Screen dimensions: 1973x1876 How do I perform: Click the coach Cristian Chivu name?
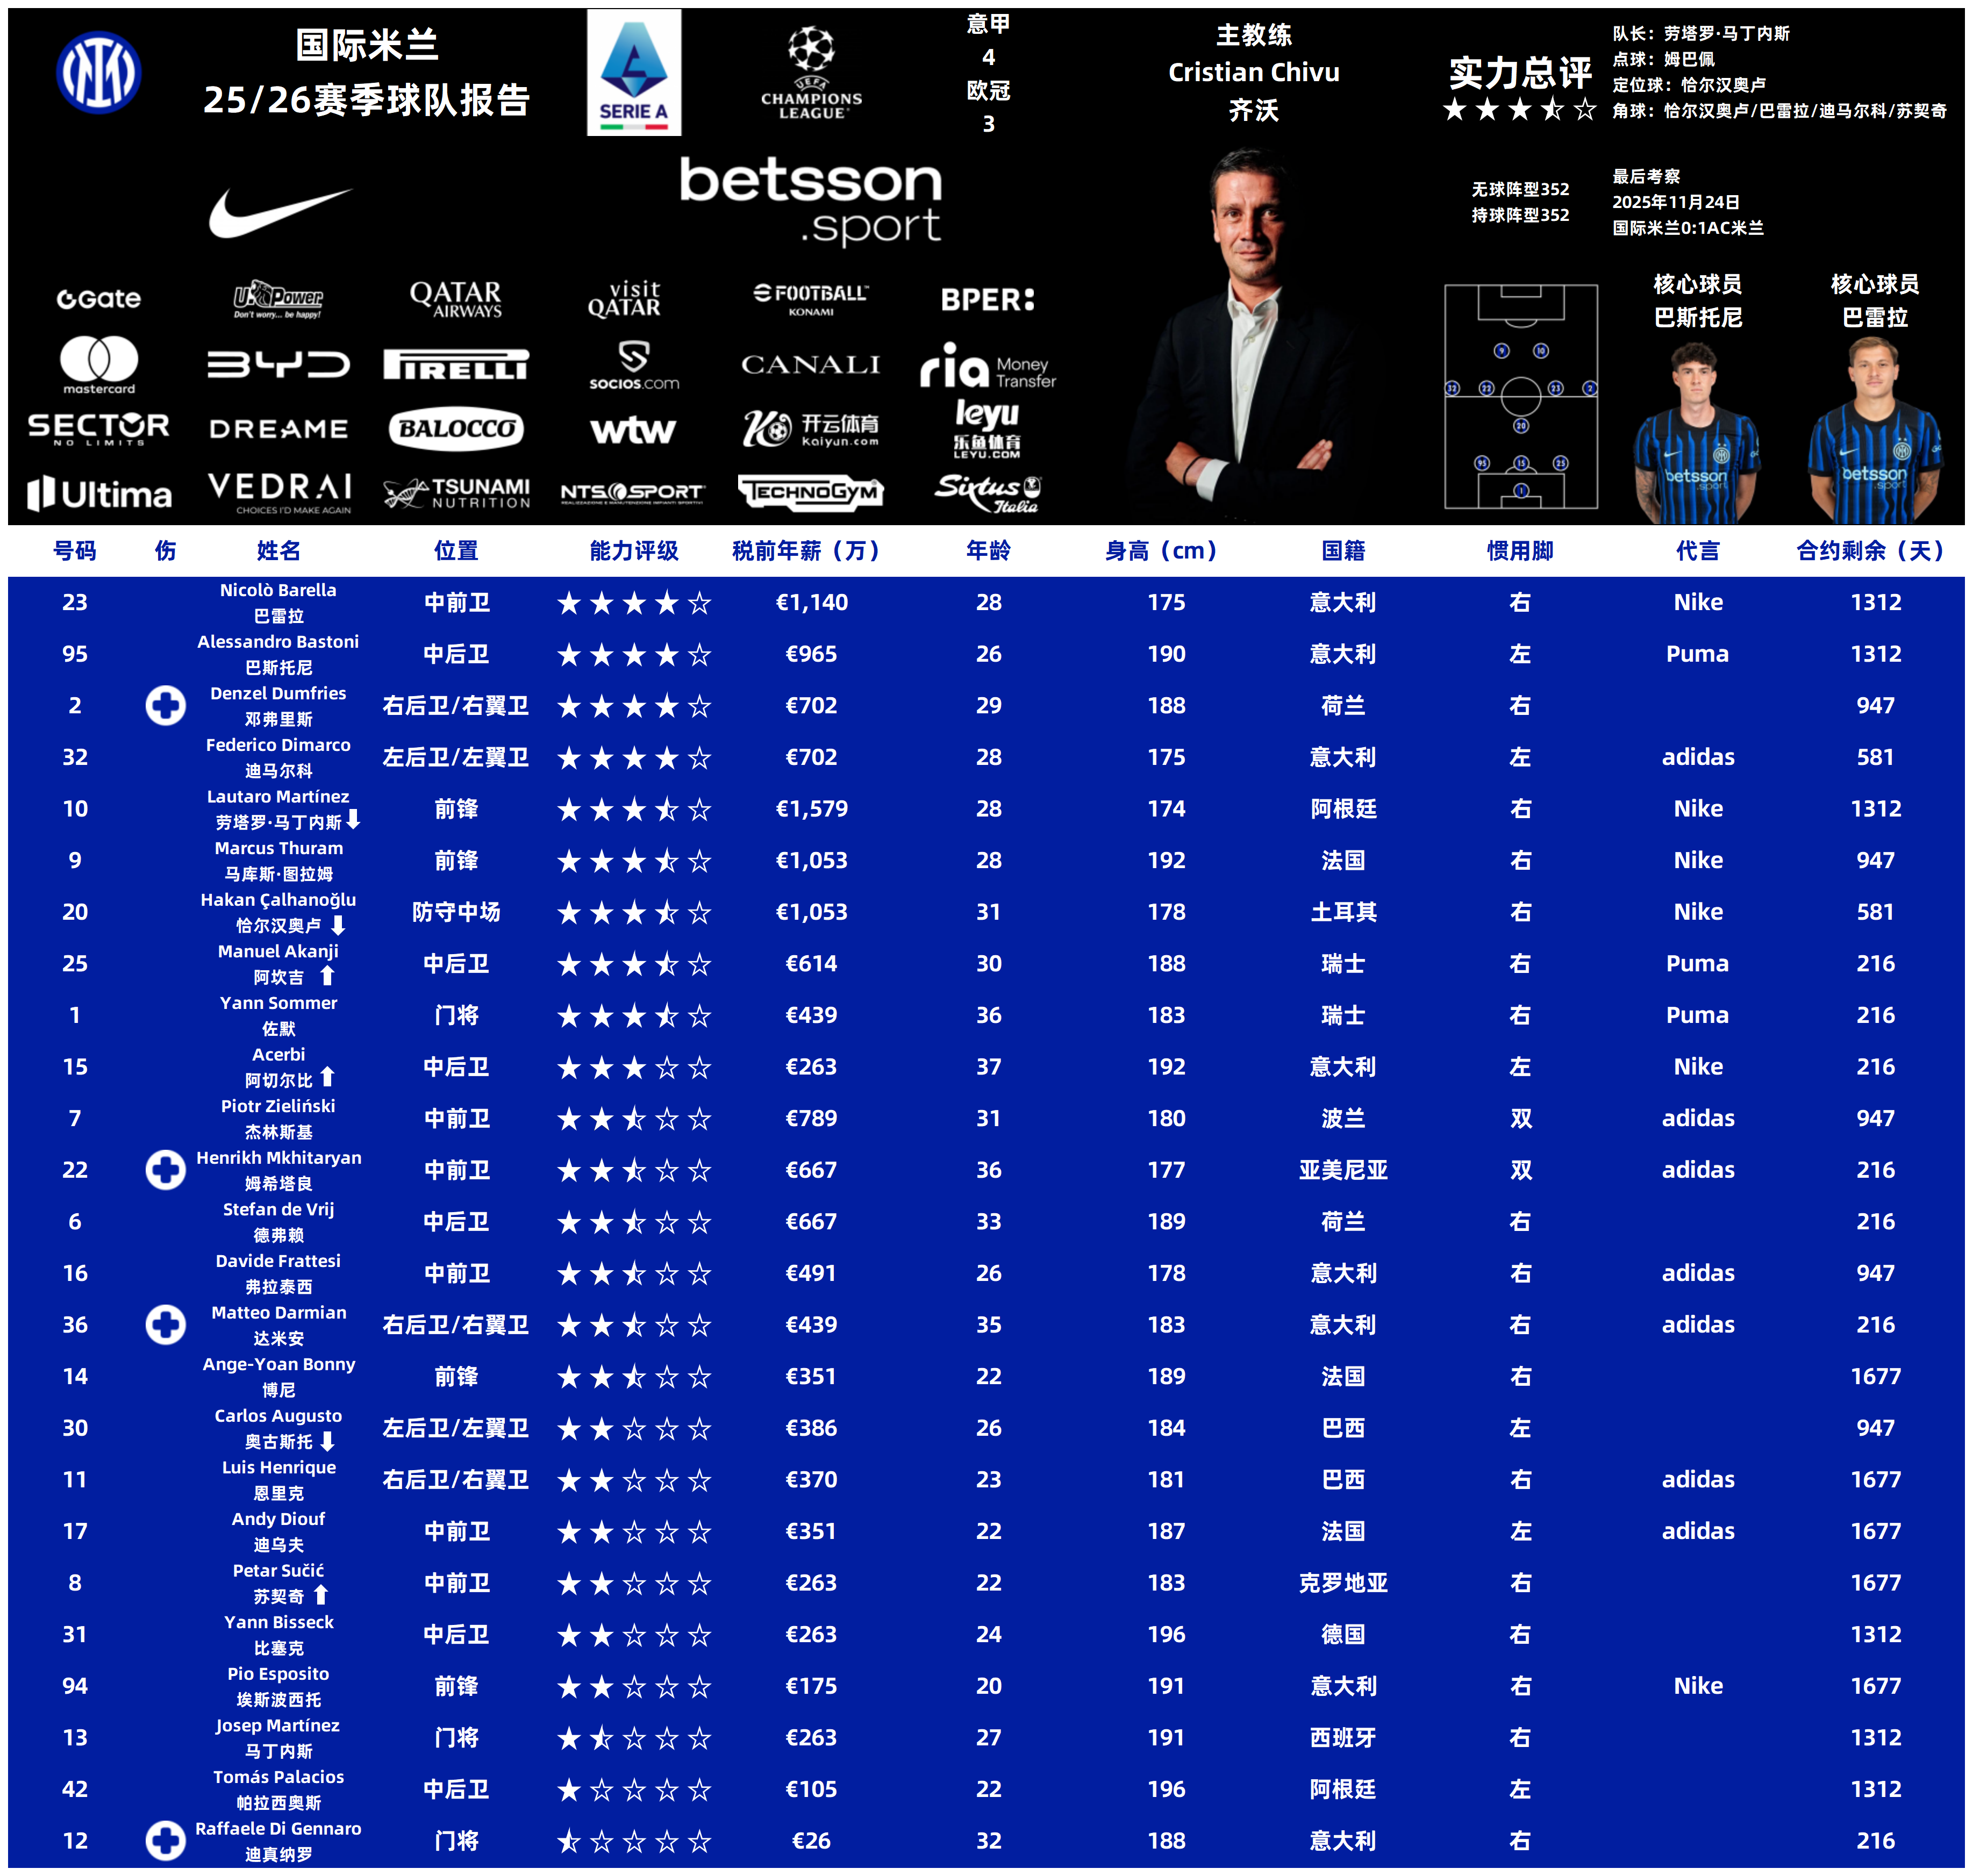1253,72
